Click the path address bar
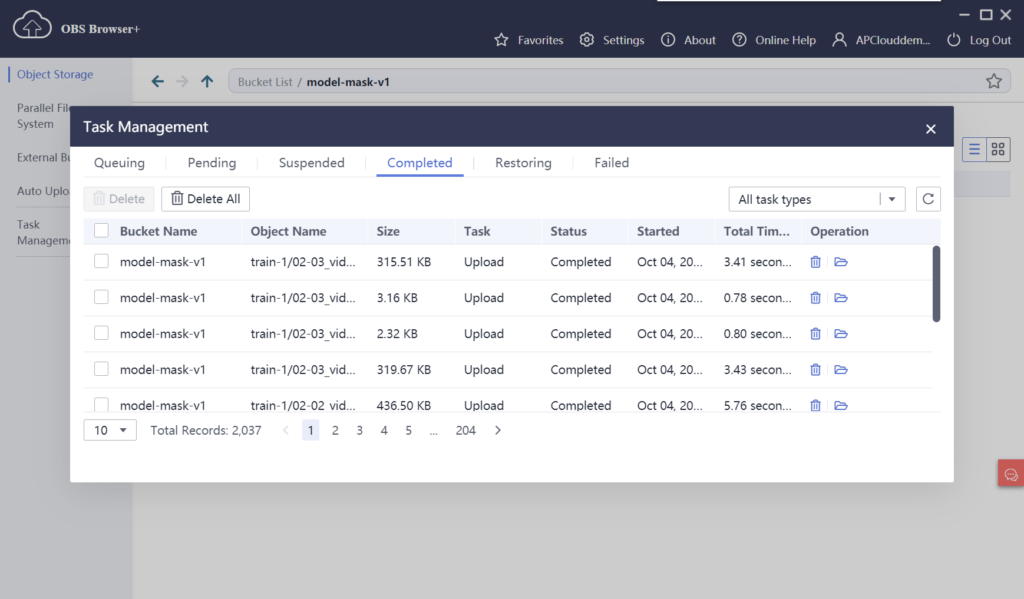 pos(619,82)
